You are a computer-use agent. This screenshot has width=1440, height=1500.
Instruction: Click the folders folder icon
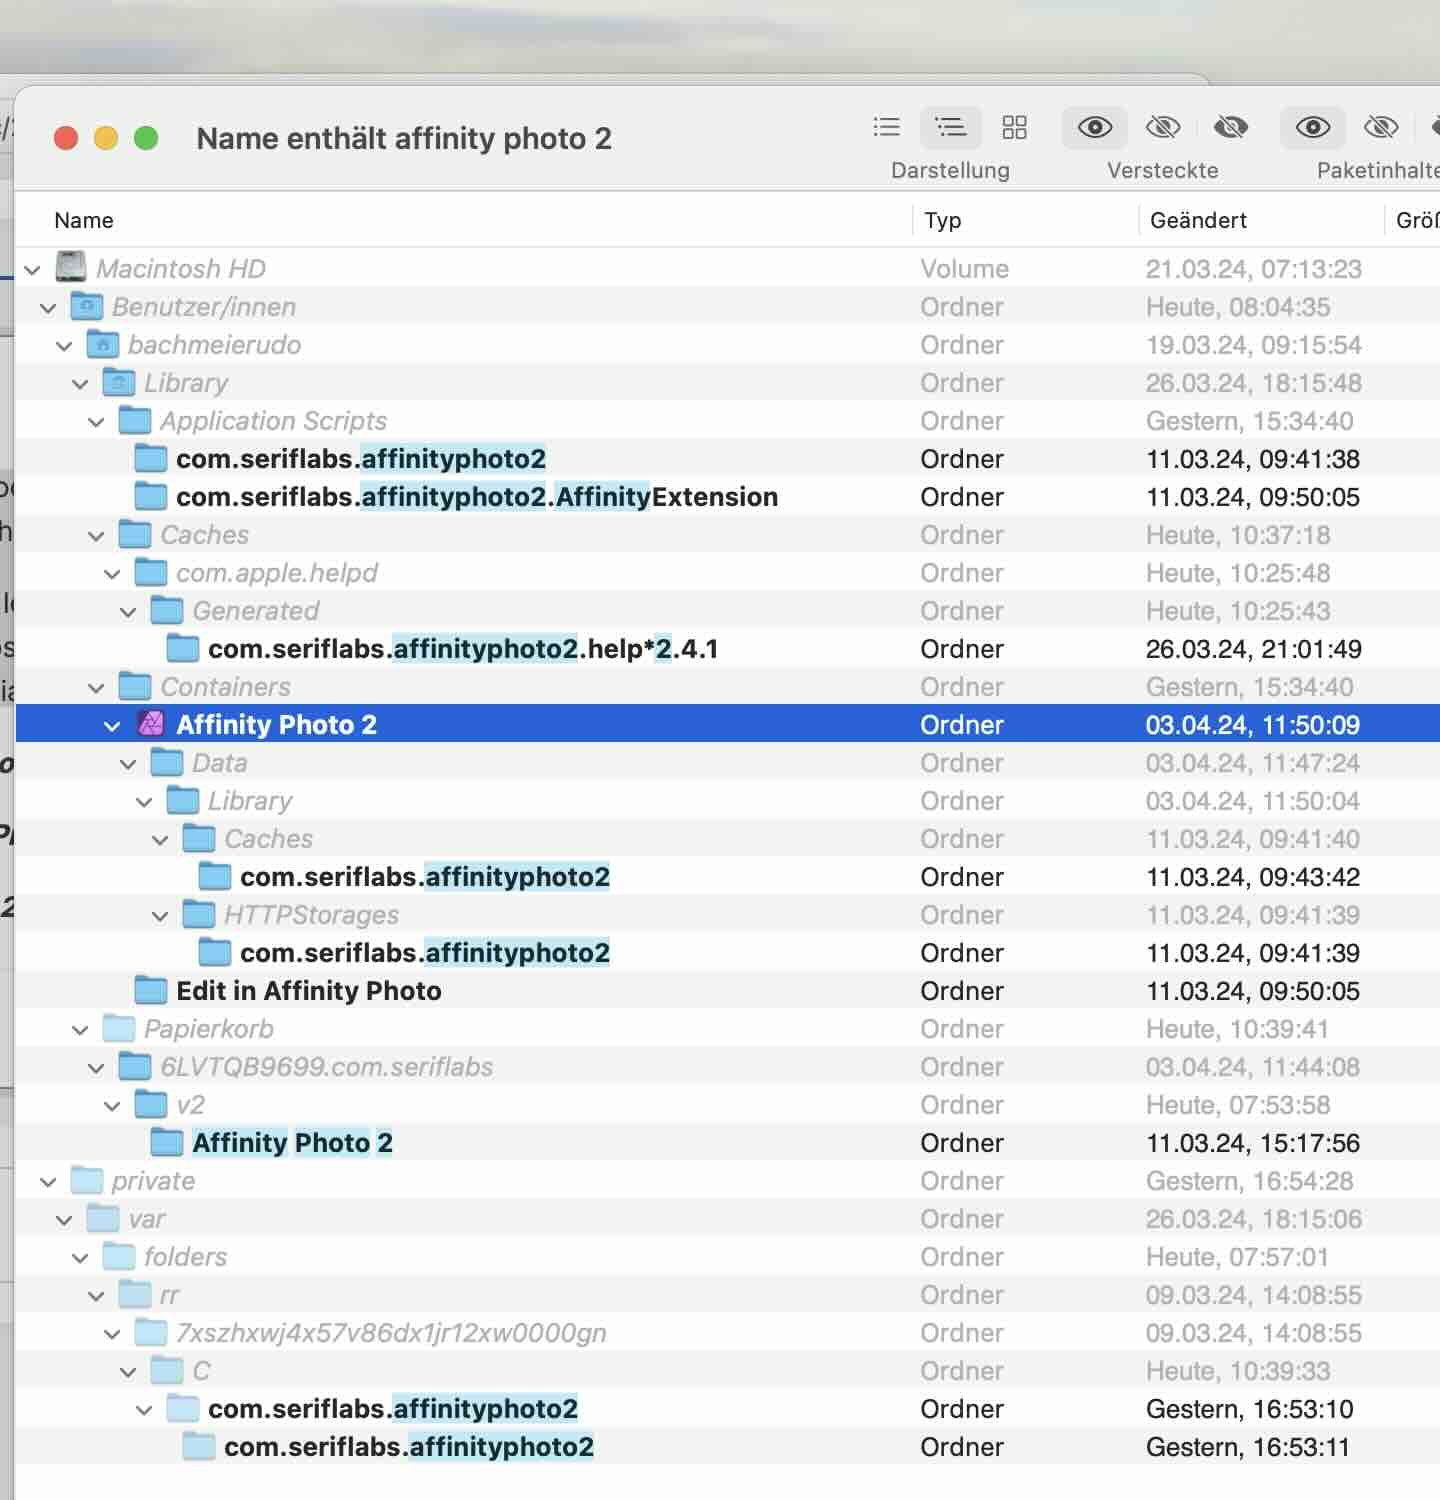pos(119,1256)
